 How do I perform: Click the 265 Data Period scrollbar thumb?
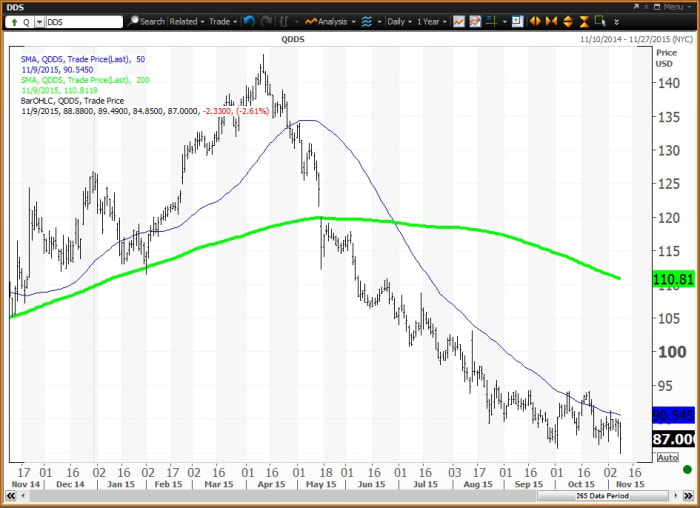(x=602, y=496)
